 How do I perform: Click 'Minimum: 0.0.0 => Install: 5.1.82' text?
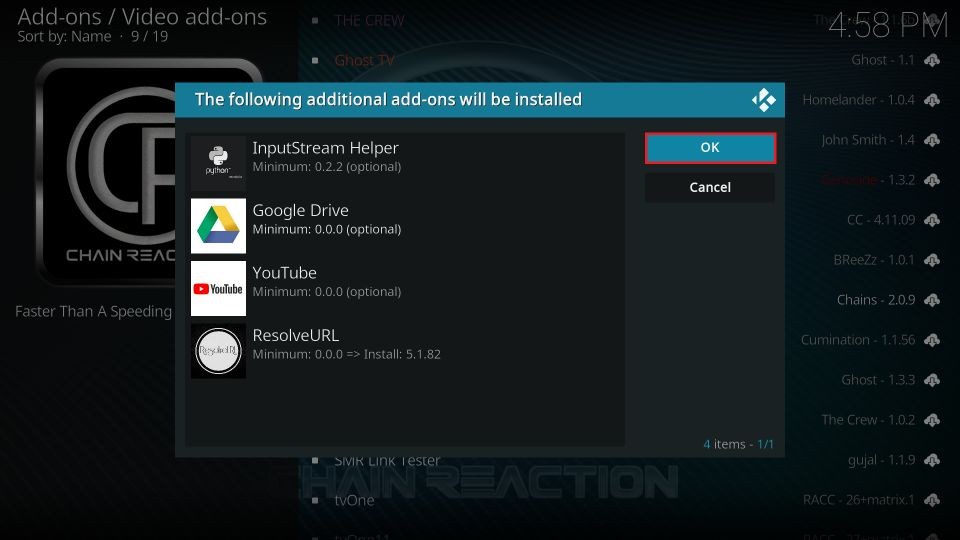pyautogui.click(x=347, y=354)
